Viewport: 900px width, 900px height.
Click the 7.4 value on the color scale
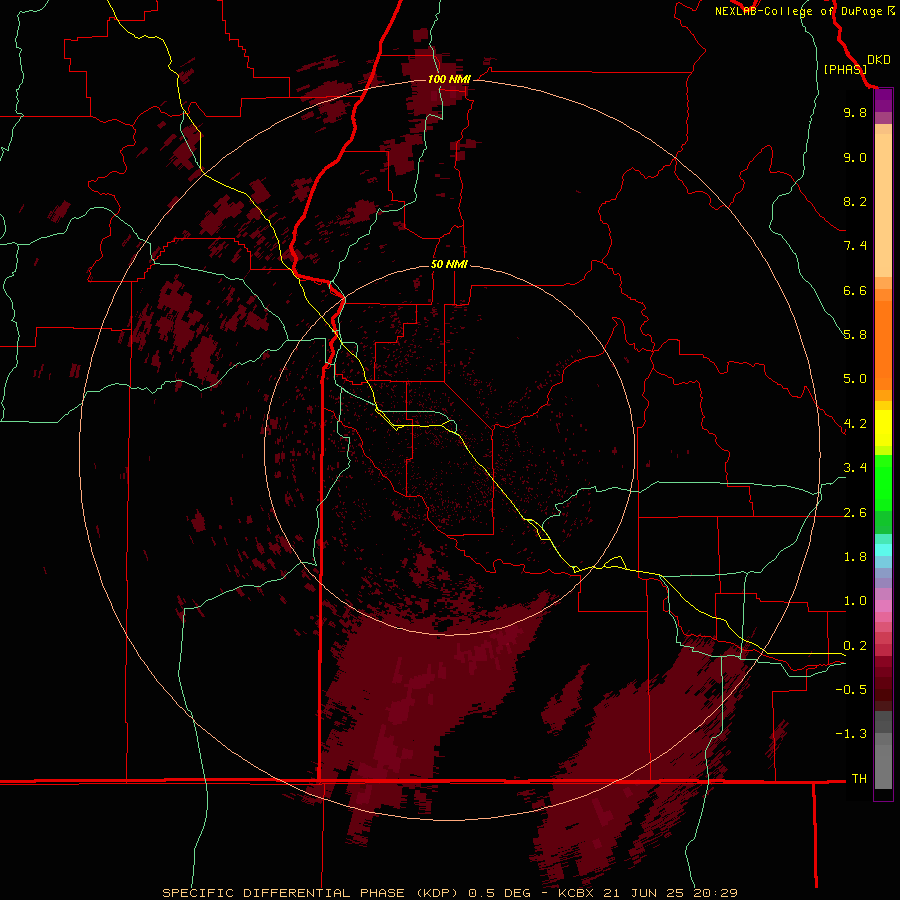click(x=855, y=246)
